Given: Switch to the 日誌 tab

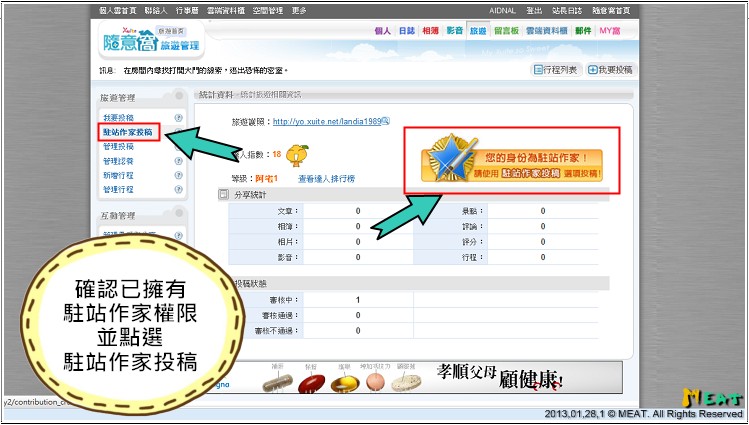Looking at the screenshot, I should [407, 31].
